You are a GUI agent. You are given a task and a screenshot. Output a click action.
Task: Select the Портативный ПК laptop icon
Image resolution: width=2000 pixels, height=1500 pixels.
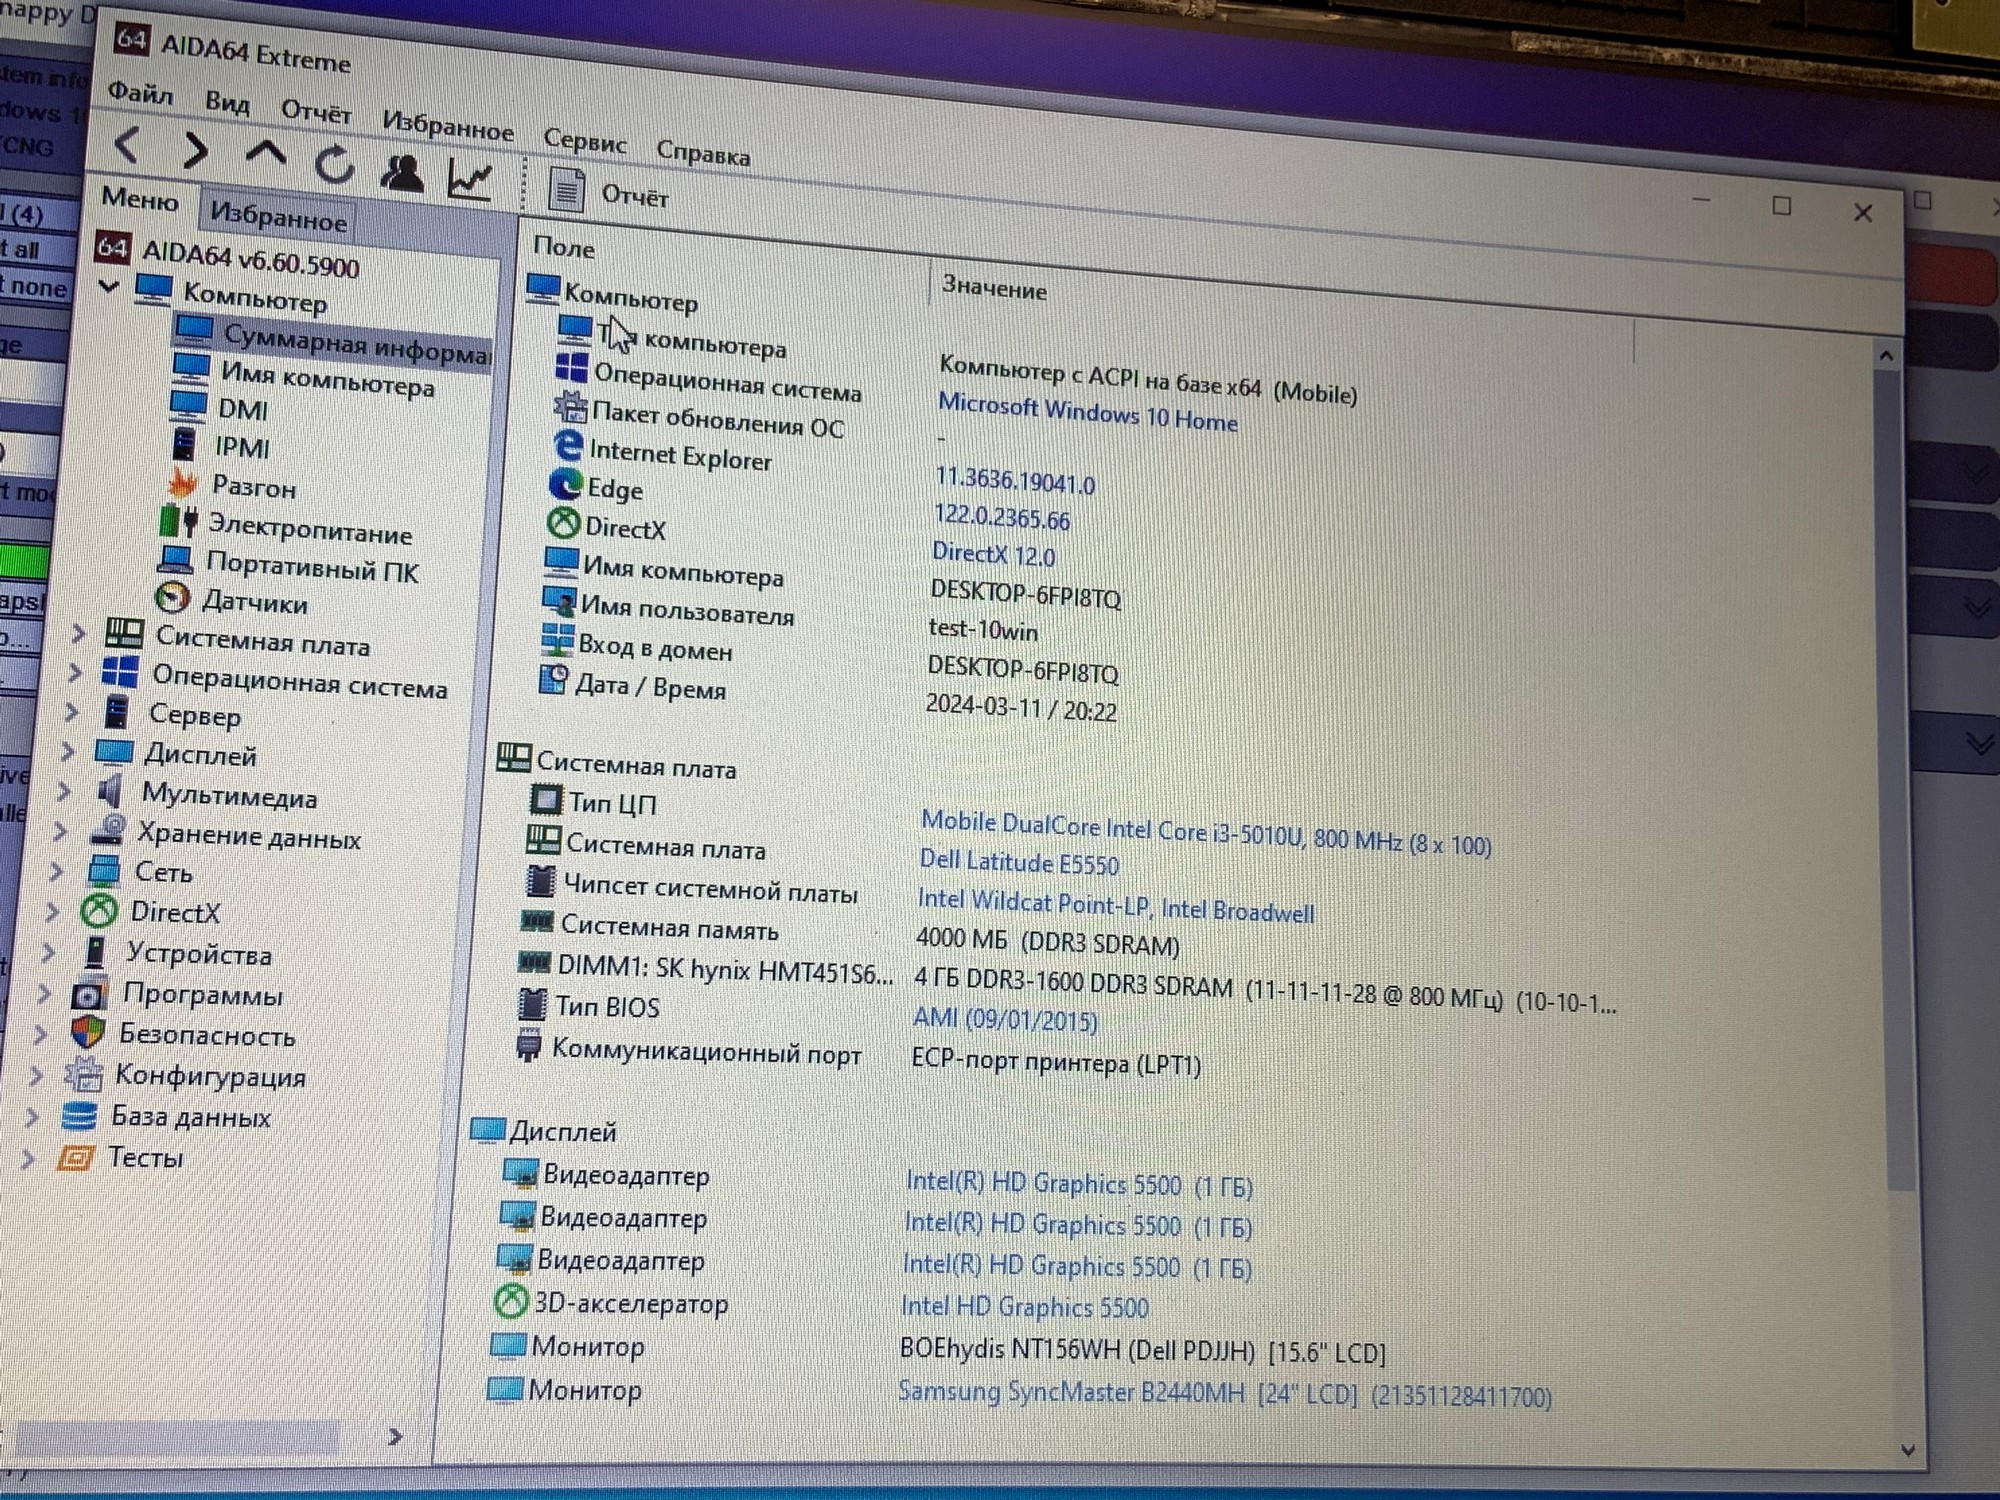point(176,559)
